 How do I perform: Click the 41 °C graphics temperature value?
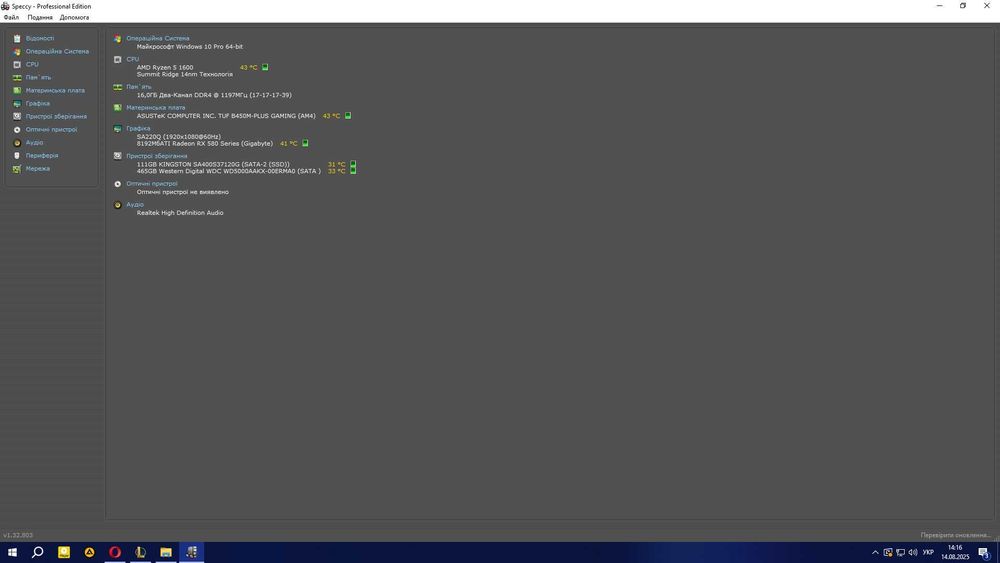point(288,143)
